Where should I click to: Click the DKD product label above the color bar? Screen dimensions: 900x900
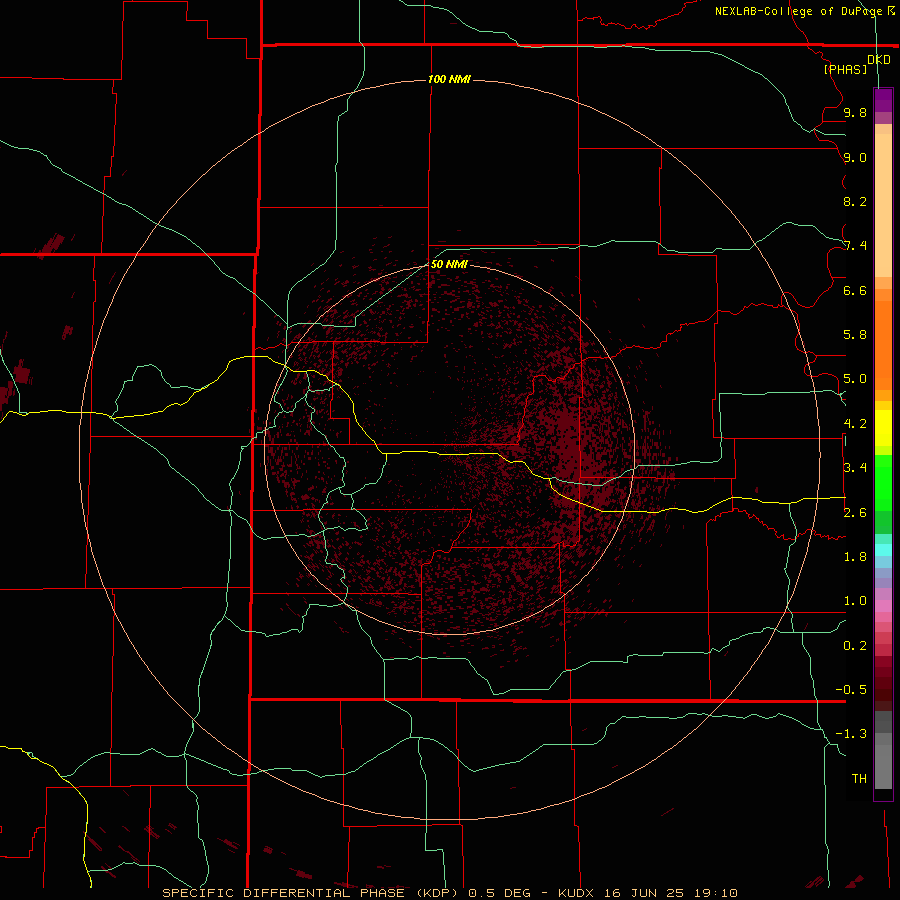[x=878, y=60]
